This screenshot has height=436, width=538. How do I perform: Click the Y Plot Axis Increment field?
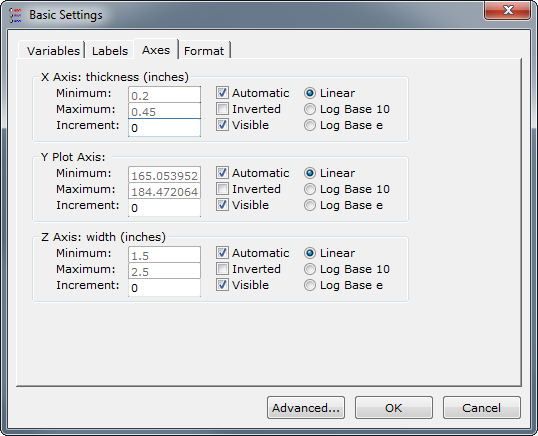click(x=164, y=208)
